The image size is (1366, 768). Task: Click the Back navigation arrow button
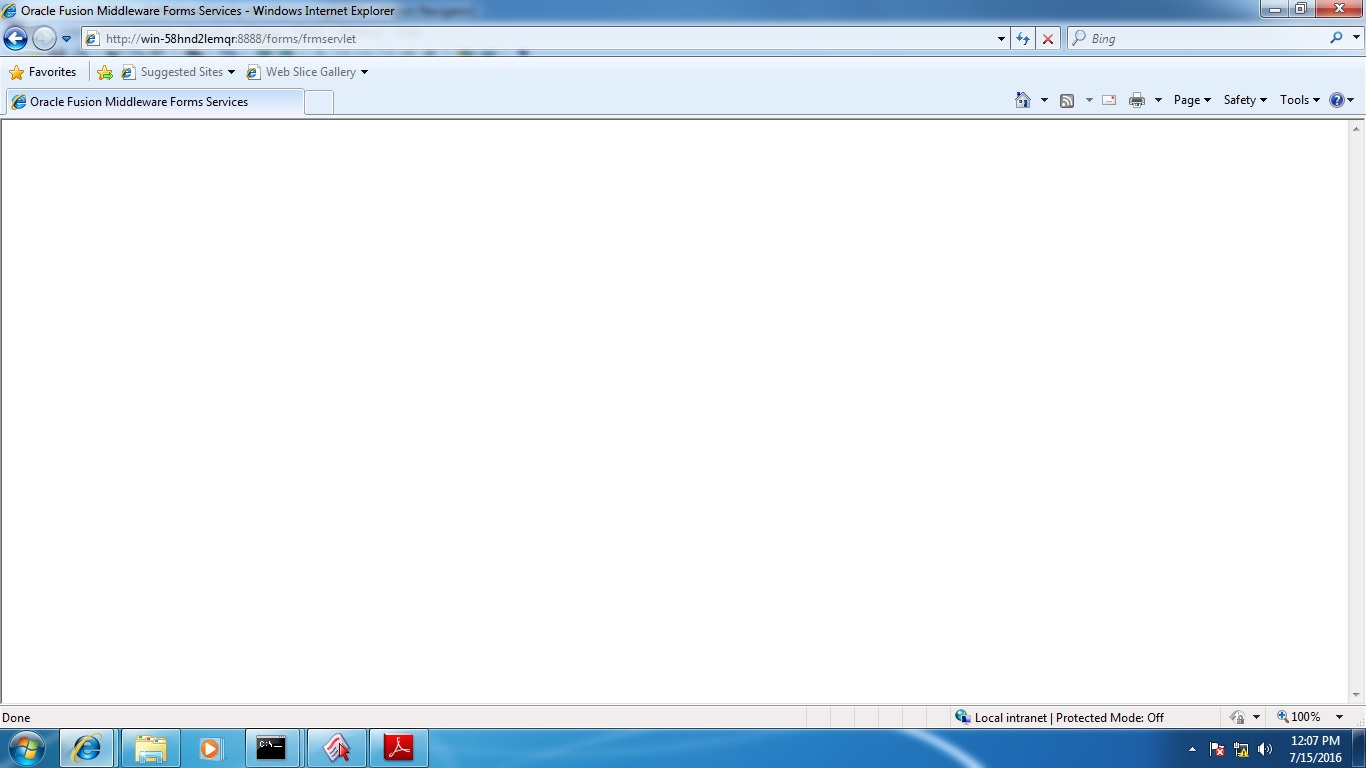[x=16, y=39]
